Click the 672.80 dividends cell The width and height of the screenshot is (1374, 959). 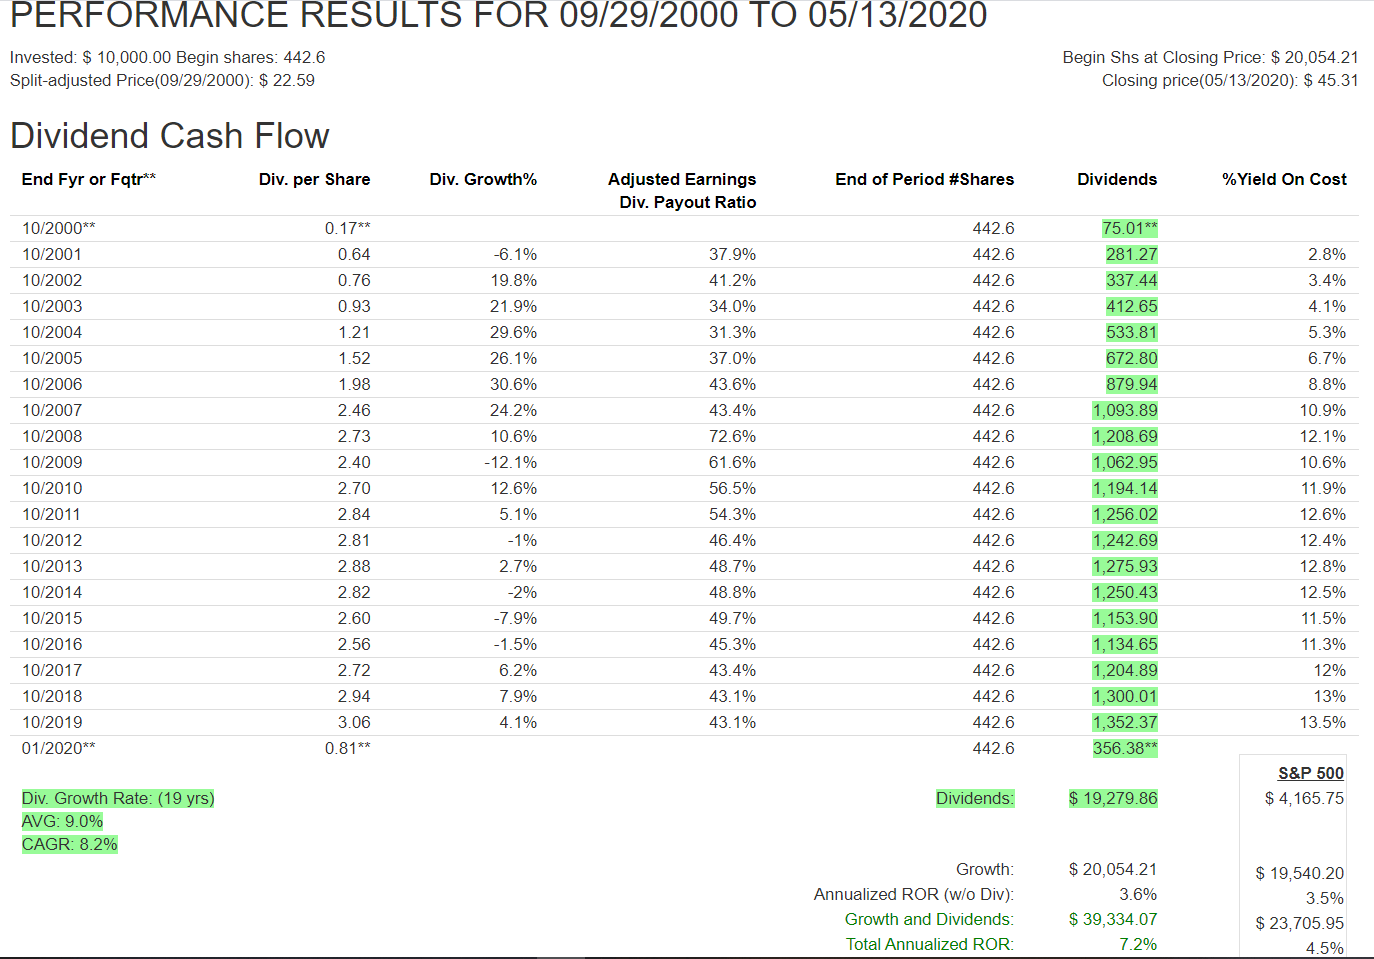[1132, 358]
